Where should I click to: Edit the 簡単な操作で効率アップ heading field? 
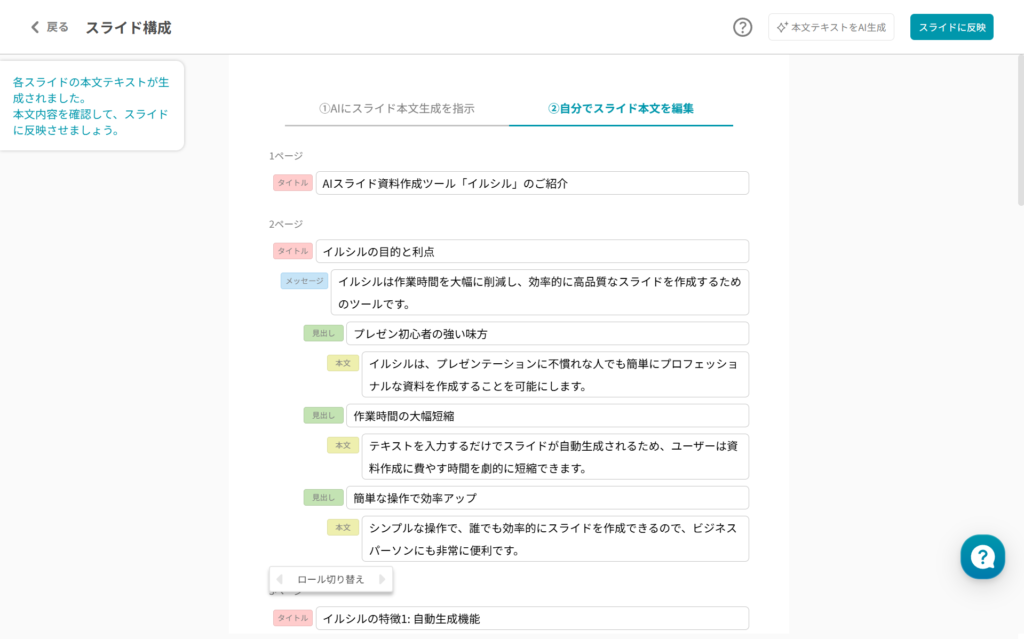coord(547,497)
